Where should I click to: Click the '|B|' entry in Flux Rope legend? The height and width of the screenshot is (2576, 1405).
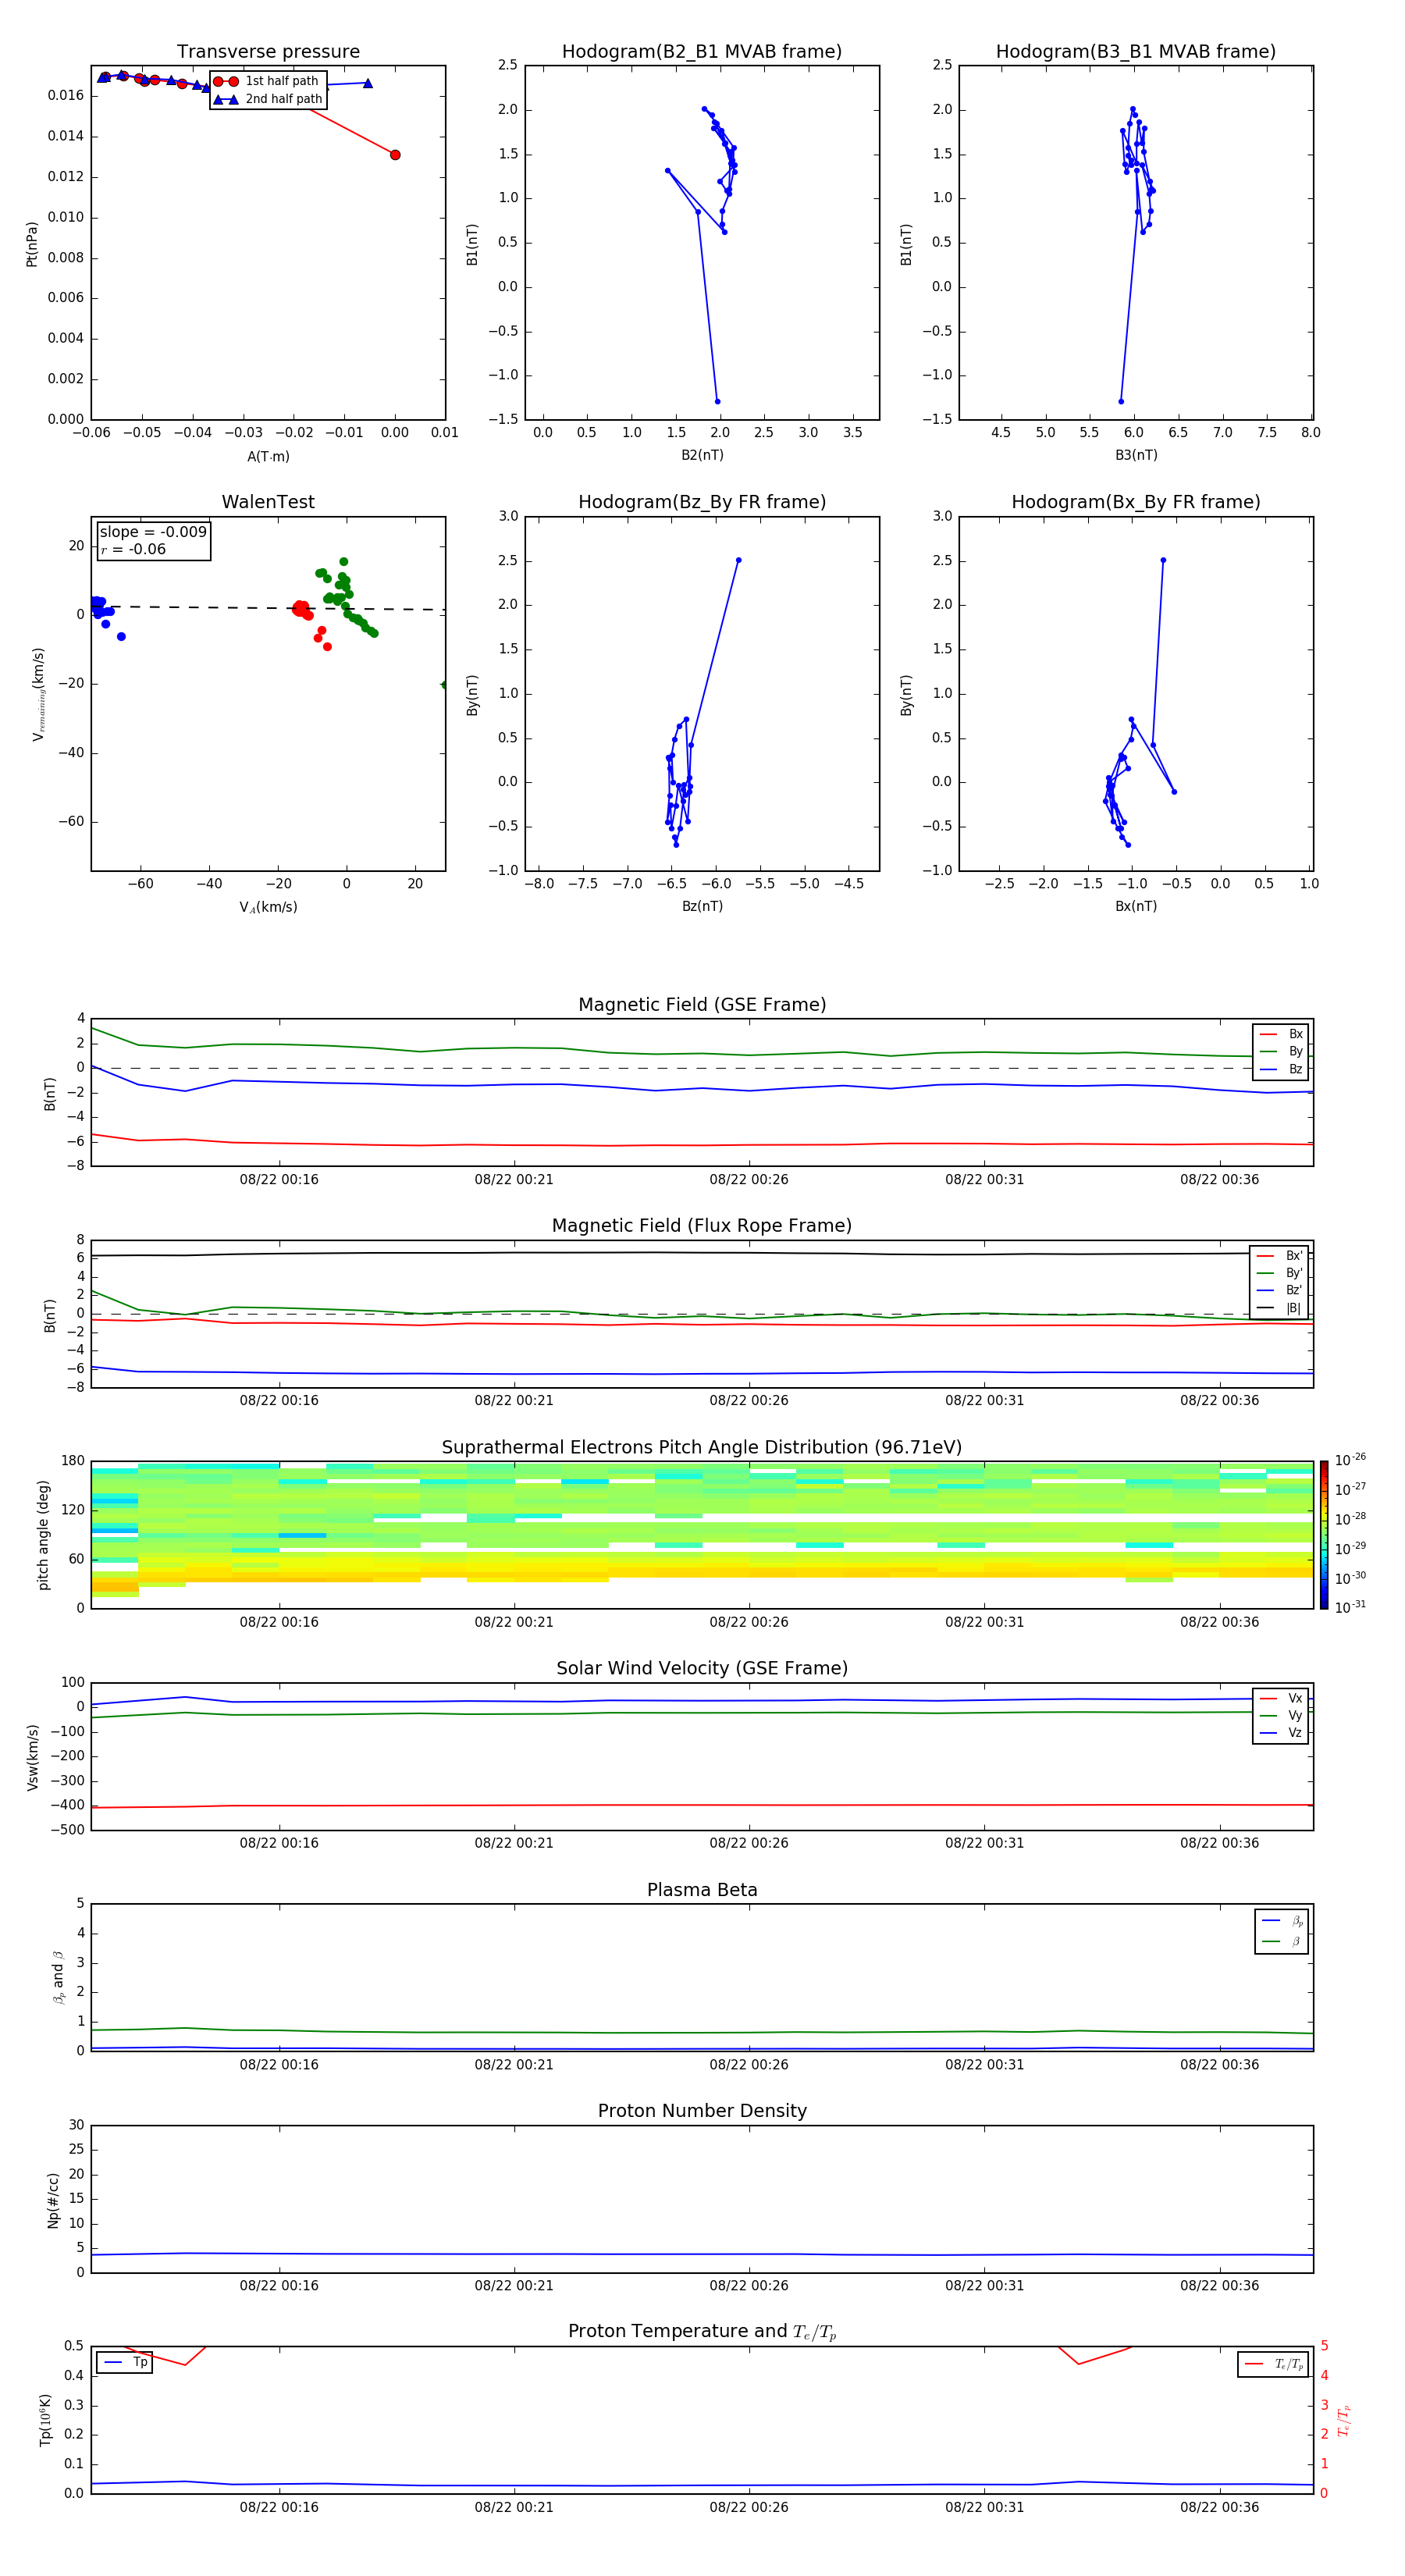pos(1280,1308)
